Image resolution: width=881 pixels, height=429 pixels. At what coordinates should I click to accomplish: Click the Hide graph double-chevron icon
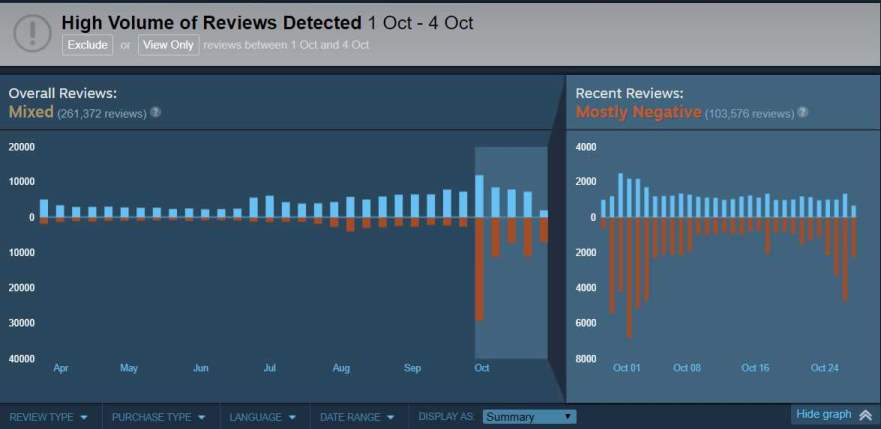pos(865,415)
